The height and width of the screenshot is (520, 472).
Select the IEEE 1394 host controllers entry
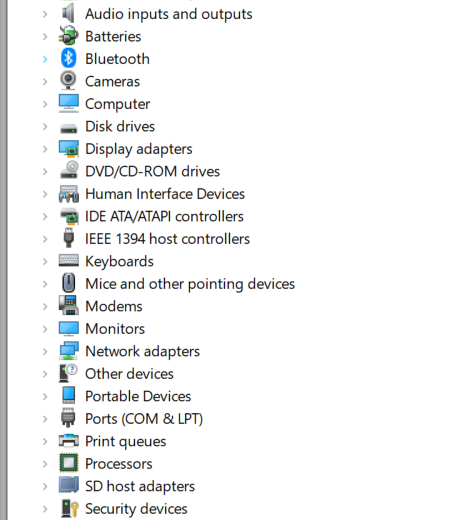pos(167,239)
